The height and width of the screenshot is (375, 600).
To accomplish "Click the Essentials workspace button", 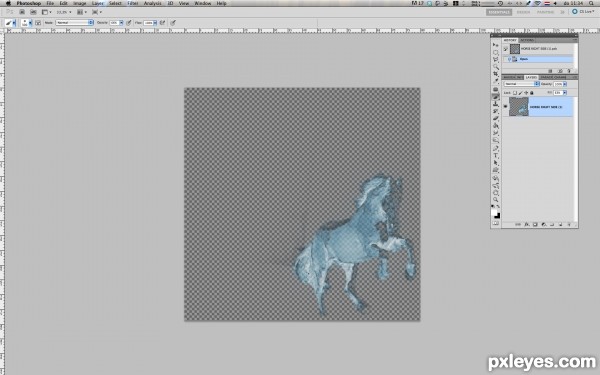I will click(499, 12).
